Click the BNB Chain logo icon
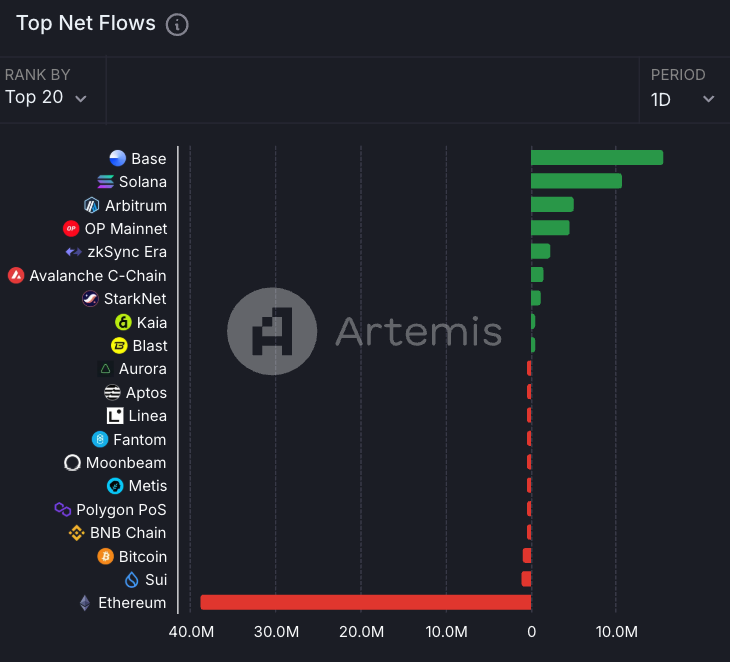Viewport: 730px width, 662px height. coord(76,533)
